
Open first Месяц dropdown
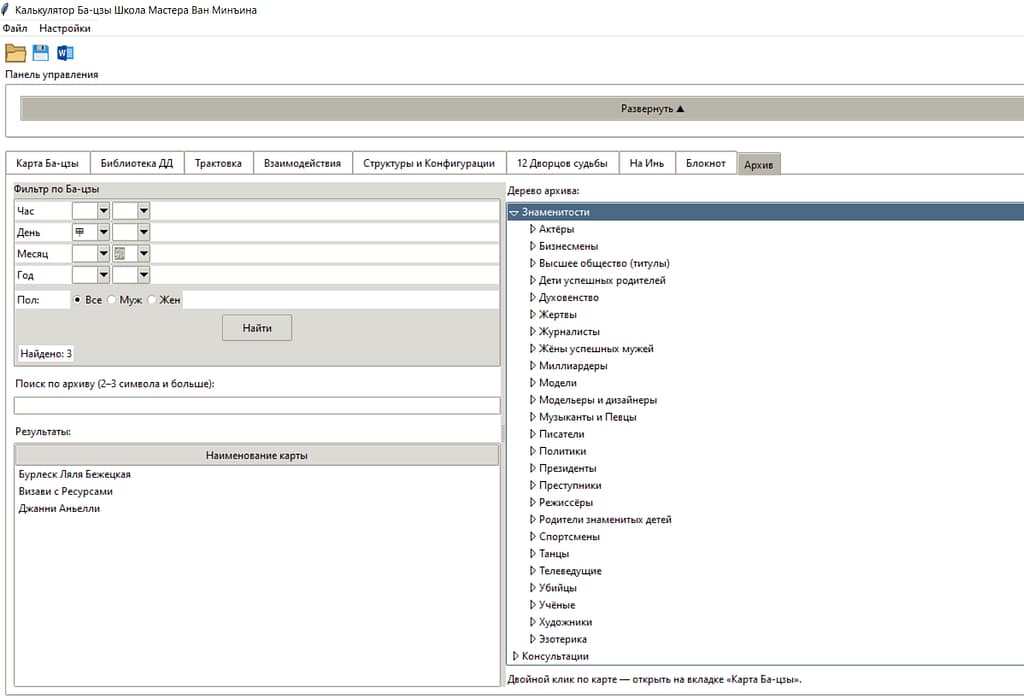(103, 253)
